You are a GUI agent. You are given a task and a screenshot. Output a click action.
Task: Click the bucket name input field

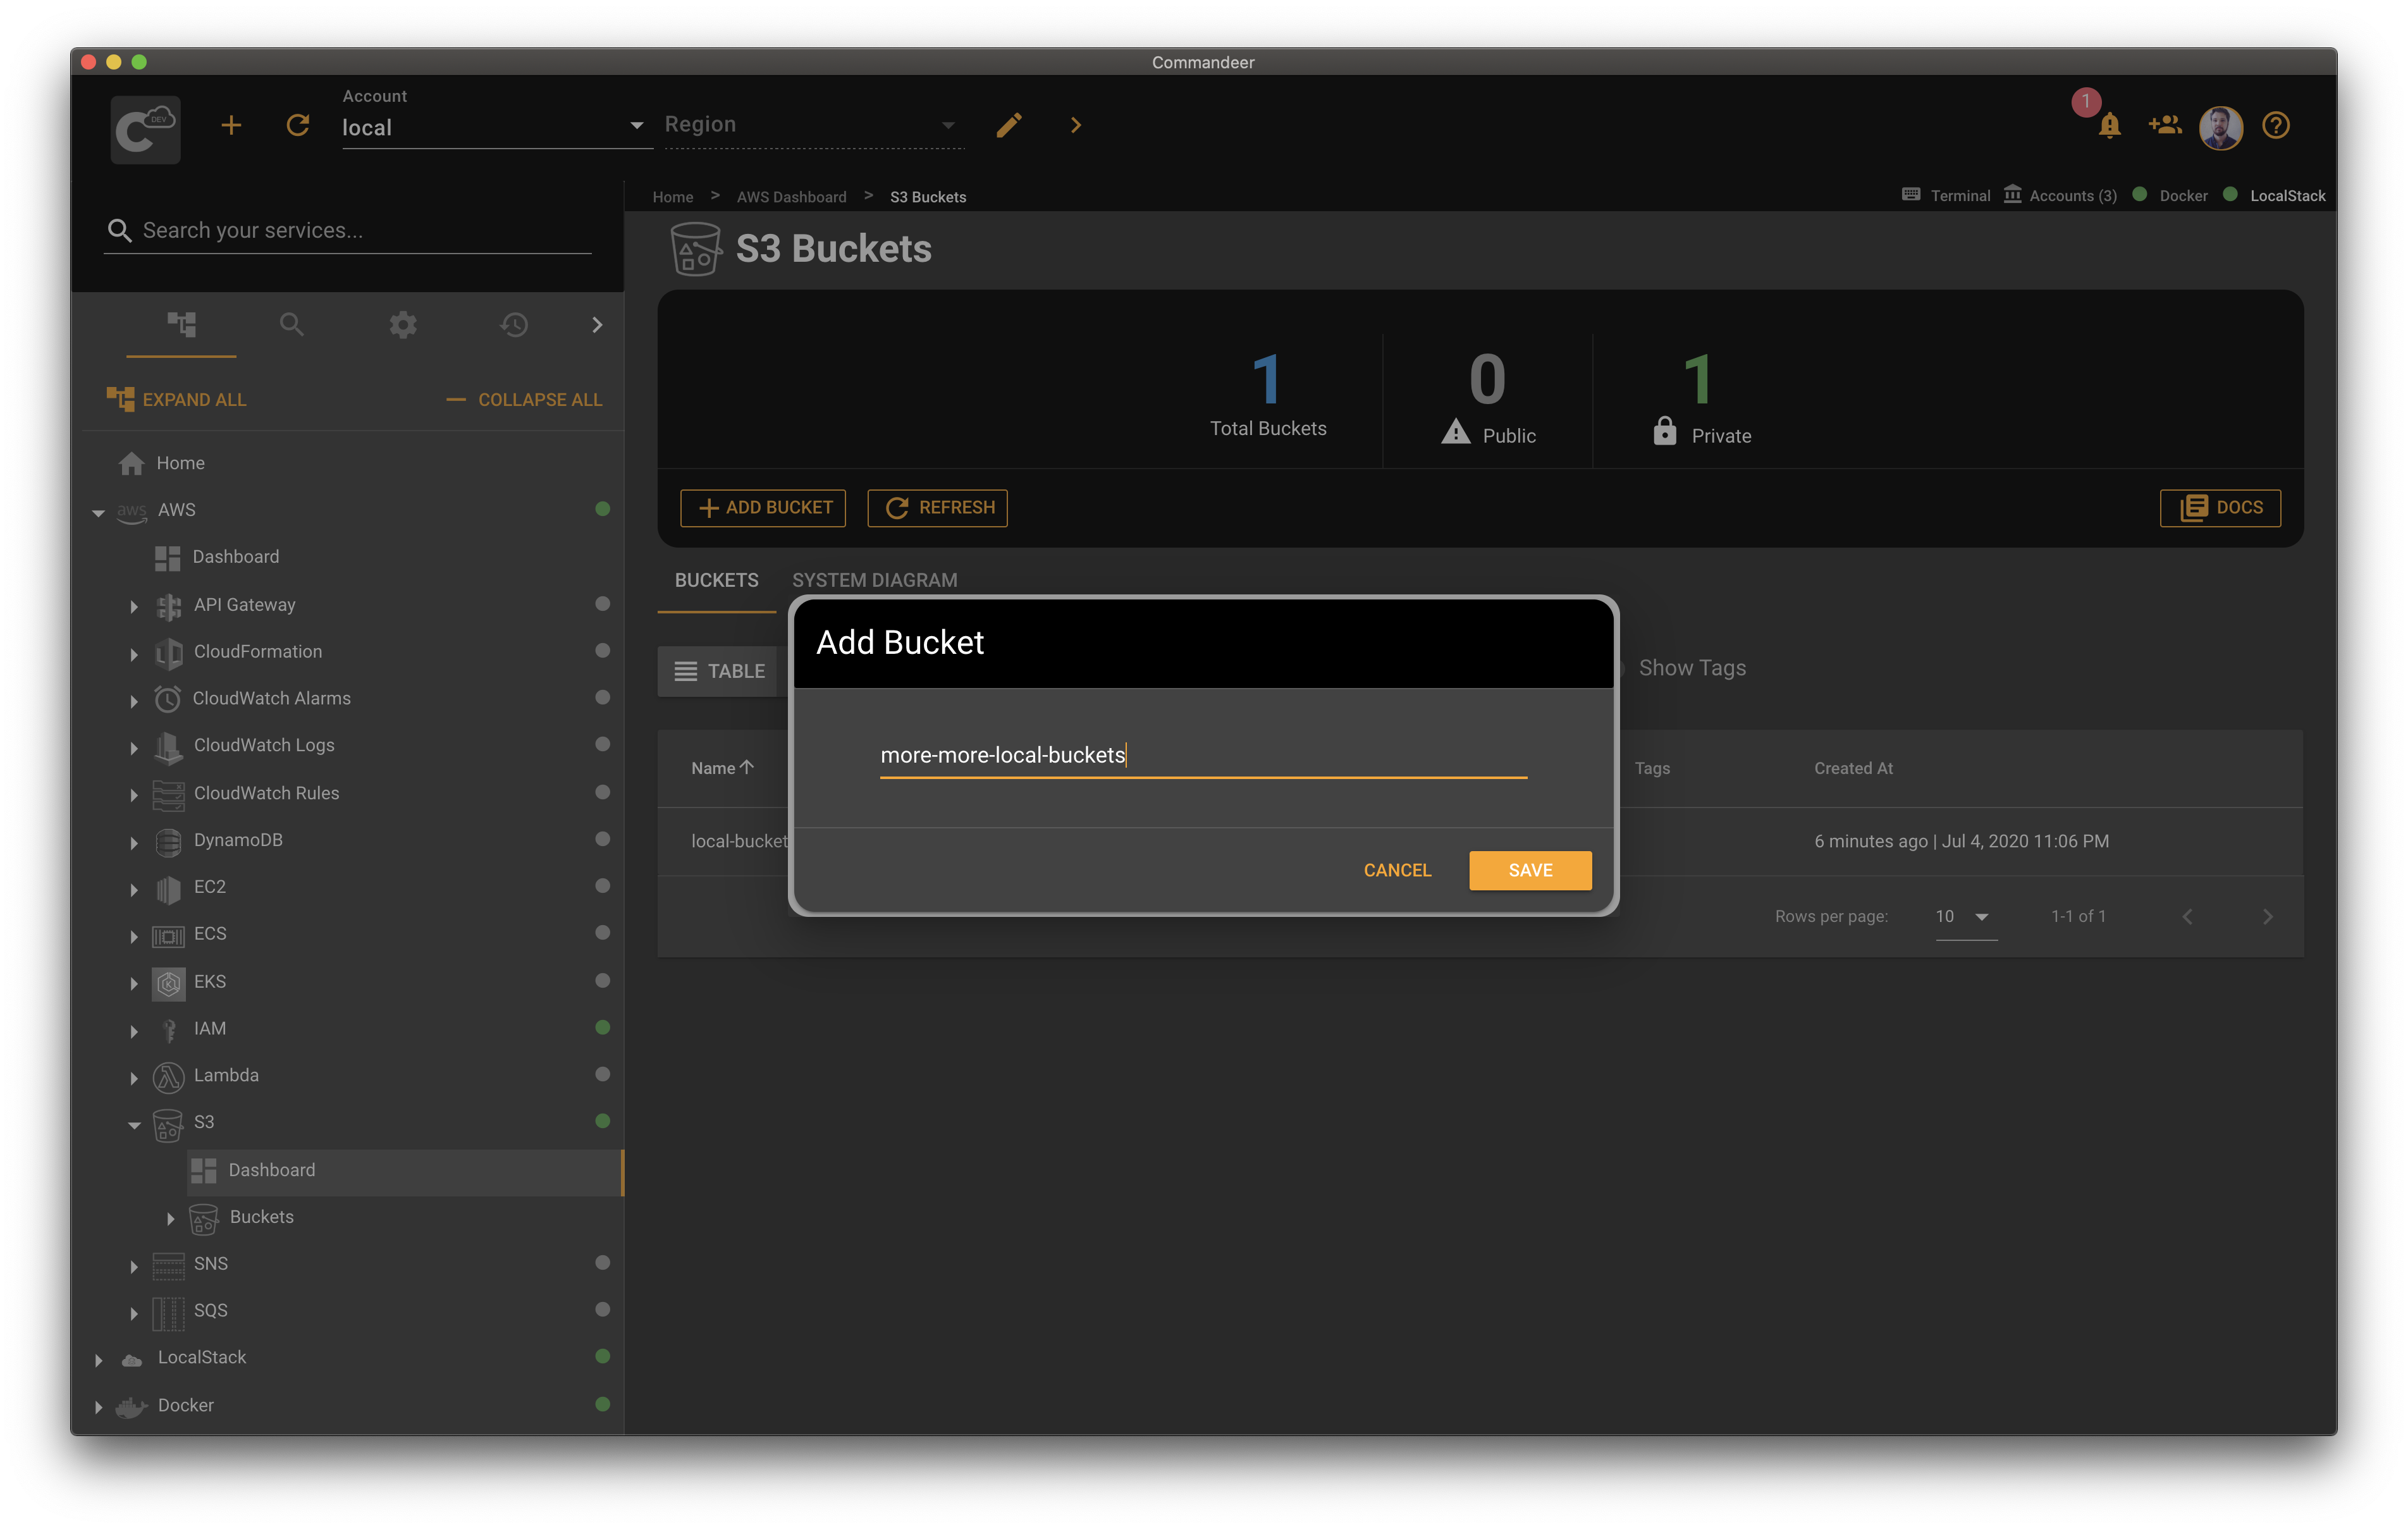(1203, 755)
